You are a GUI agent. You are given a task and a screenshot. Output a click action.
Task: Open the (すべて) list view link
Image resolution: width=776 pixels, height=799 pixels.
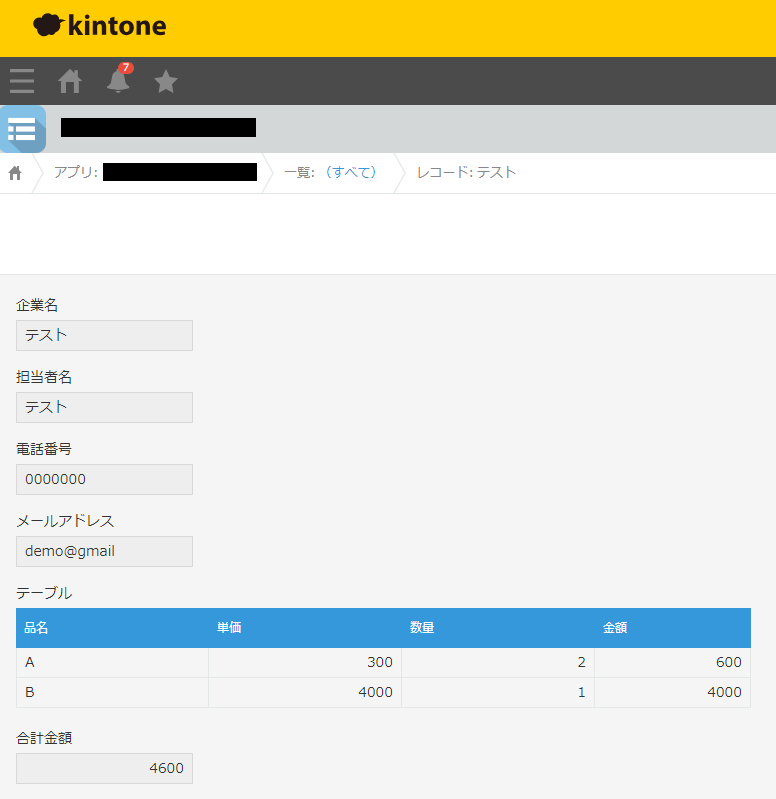pyautogui.click(x=349, y=172)
